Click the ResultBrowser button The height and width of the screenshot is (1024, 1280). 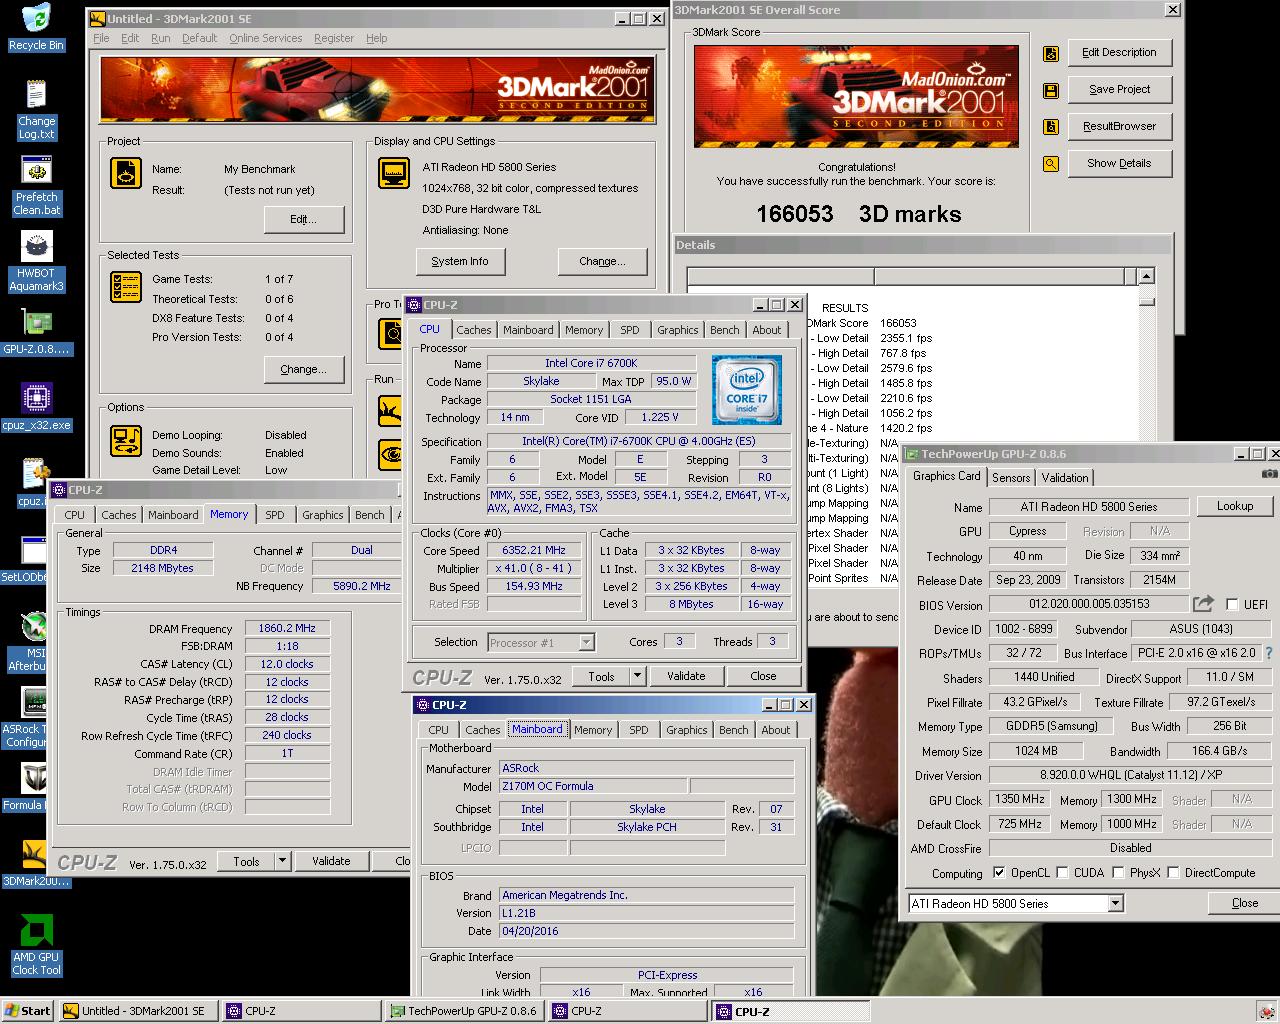[x=1119, y=127]
